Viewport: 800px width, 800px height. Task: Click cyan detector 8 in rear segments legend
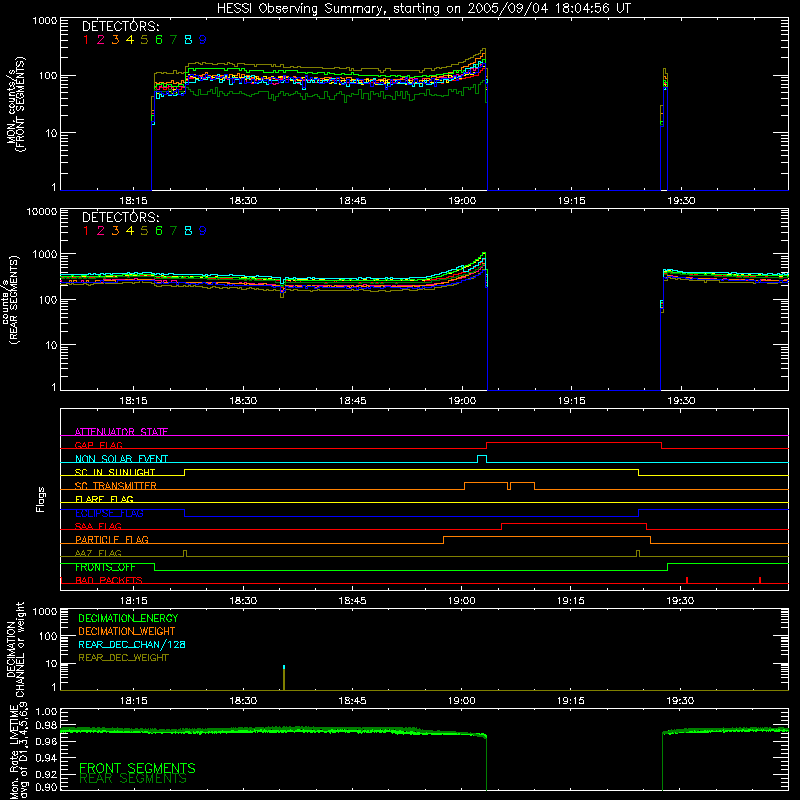(188, 231)
